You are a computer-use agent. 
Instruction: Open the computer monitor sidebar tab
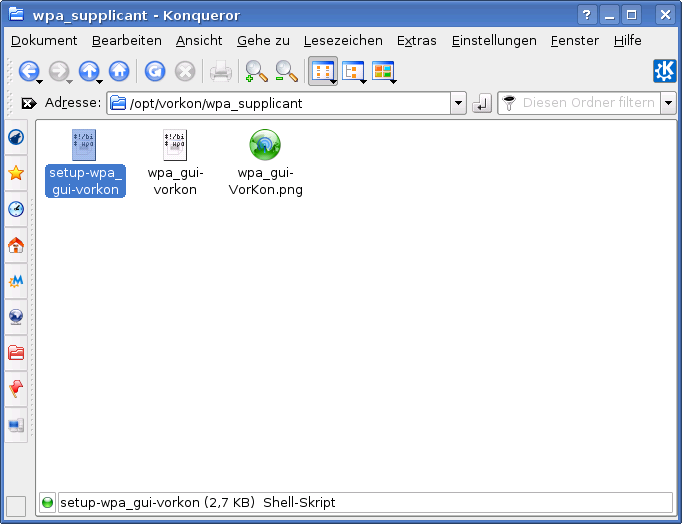pos(16,425)
